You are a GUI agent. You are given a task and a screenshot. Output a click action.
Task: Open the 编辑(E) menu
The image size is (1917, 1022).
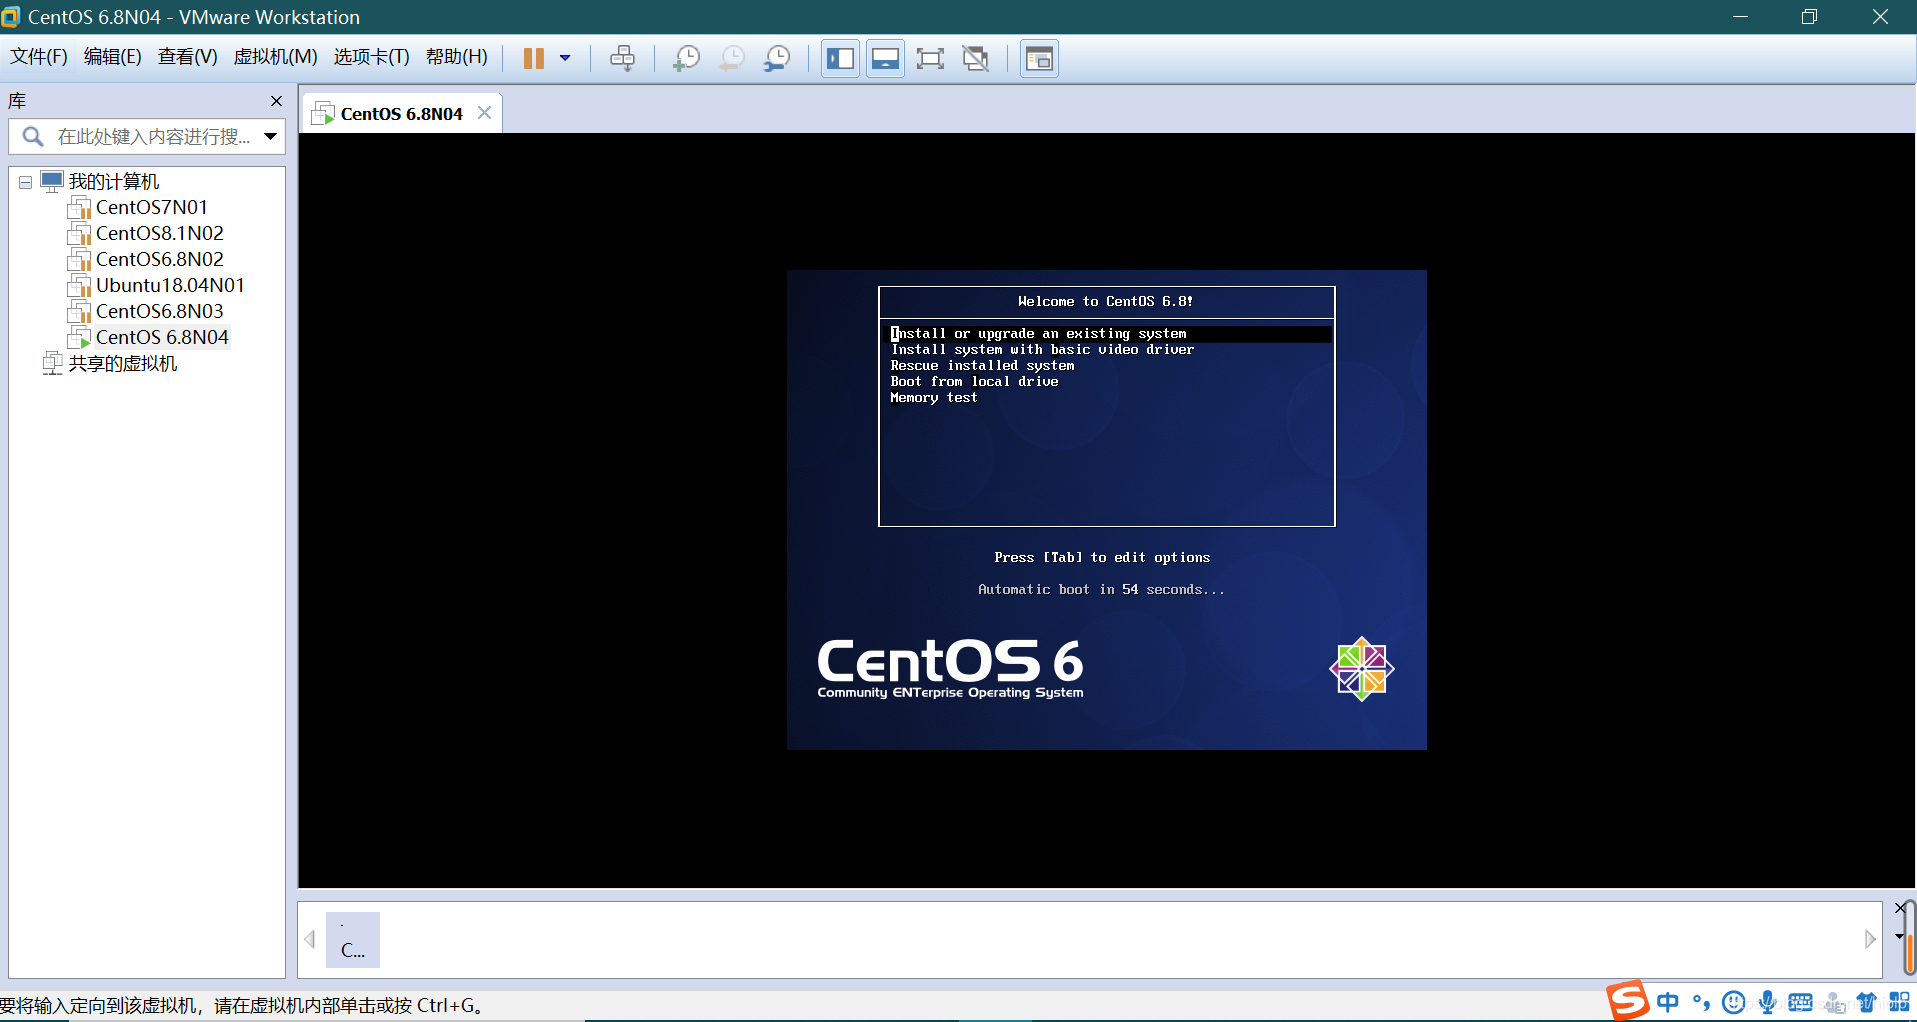pos(112,57)
